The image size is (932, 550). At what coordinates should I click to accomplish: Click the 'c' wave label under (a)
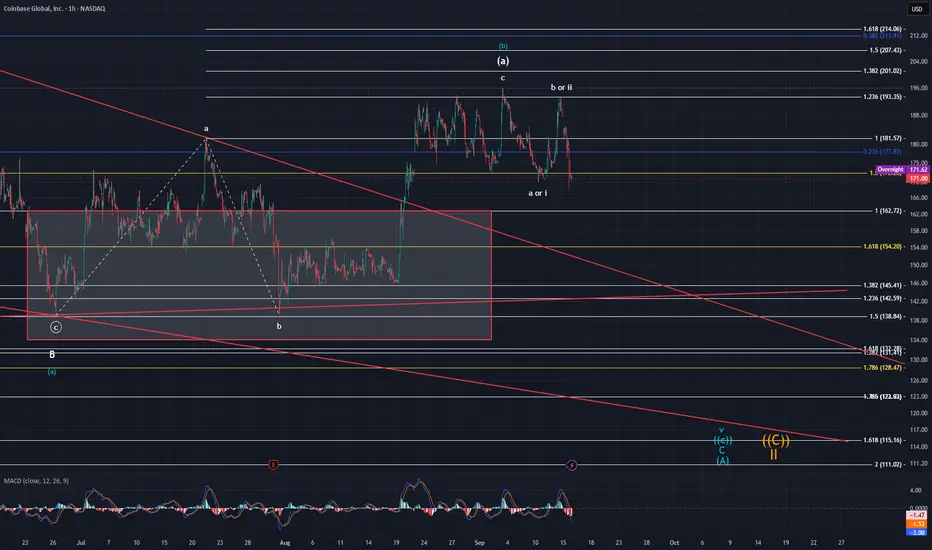(503, 78)
